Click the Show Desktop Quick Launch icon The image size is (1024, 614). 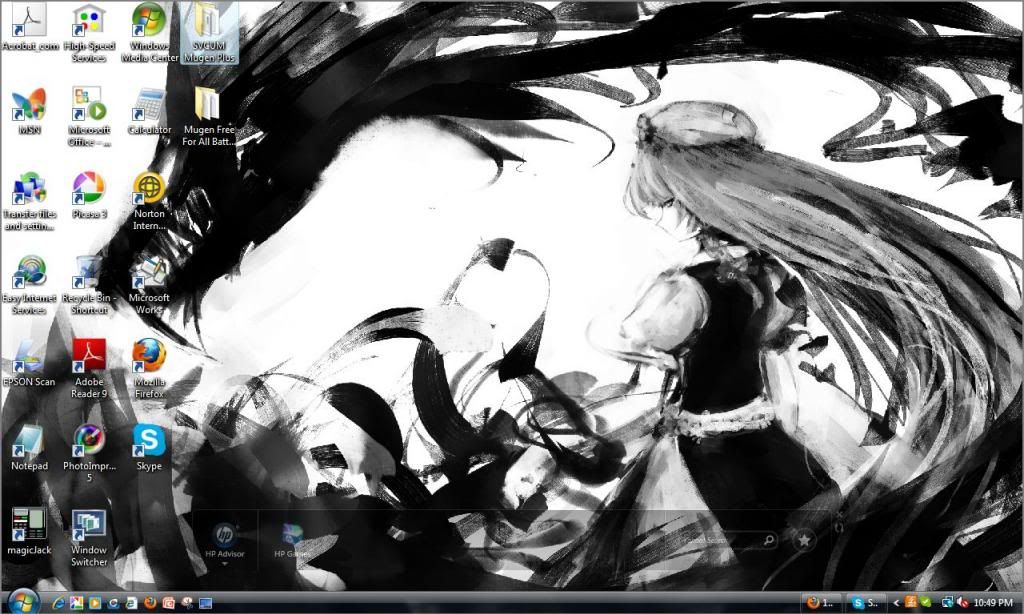206,603
